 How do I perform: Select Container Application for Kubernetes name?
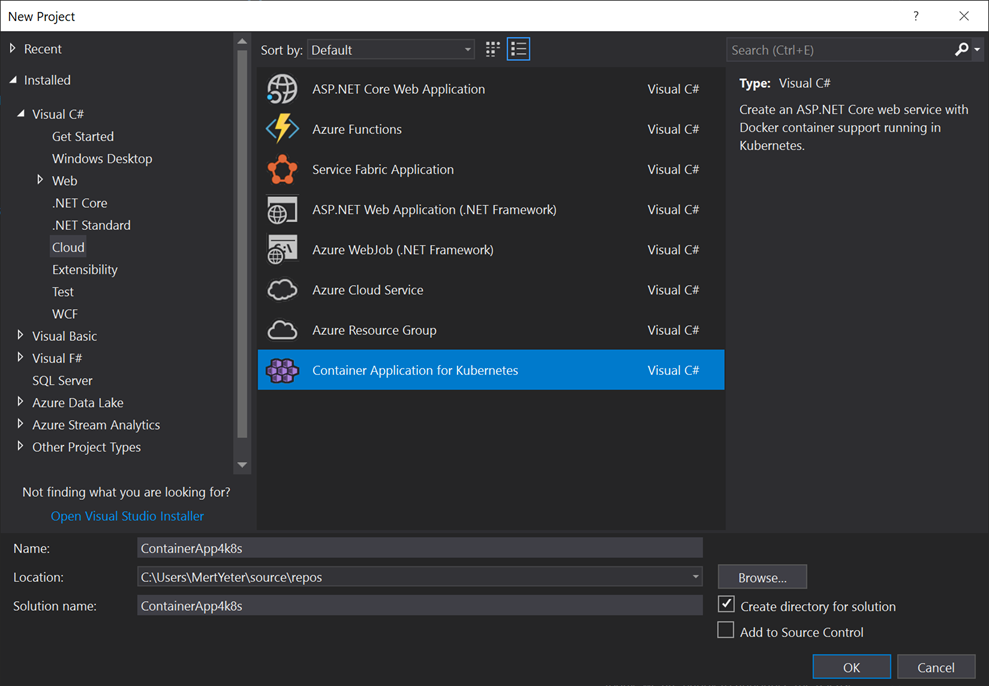tap(415, 371)
